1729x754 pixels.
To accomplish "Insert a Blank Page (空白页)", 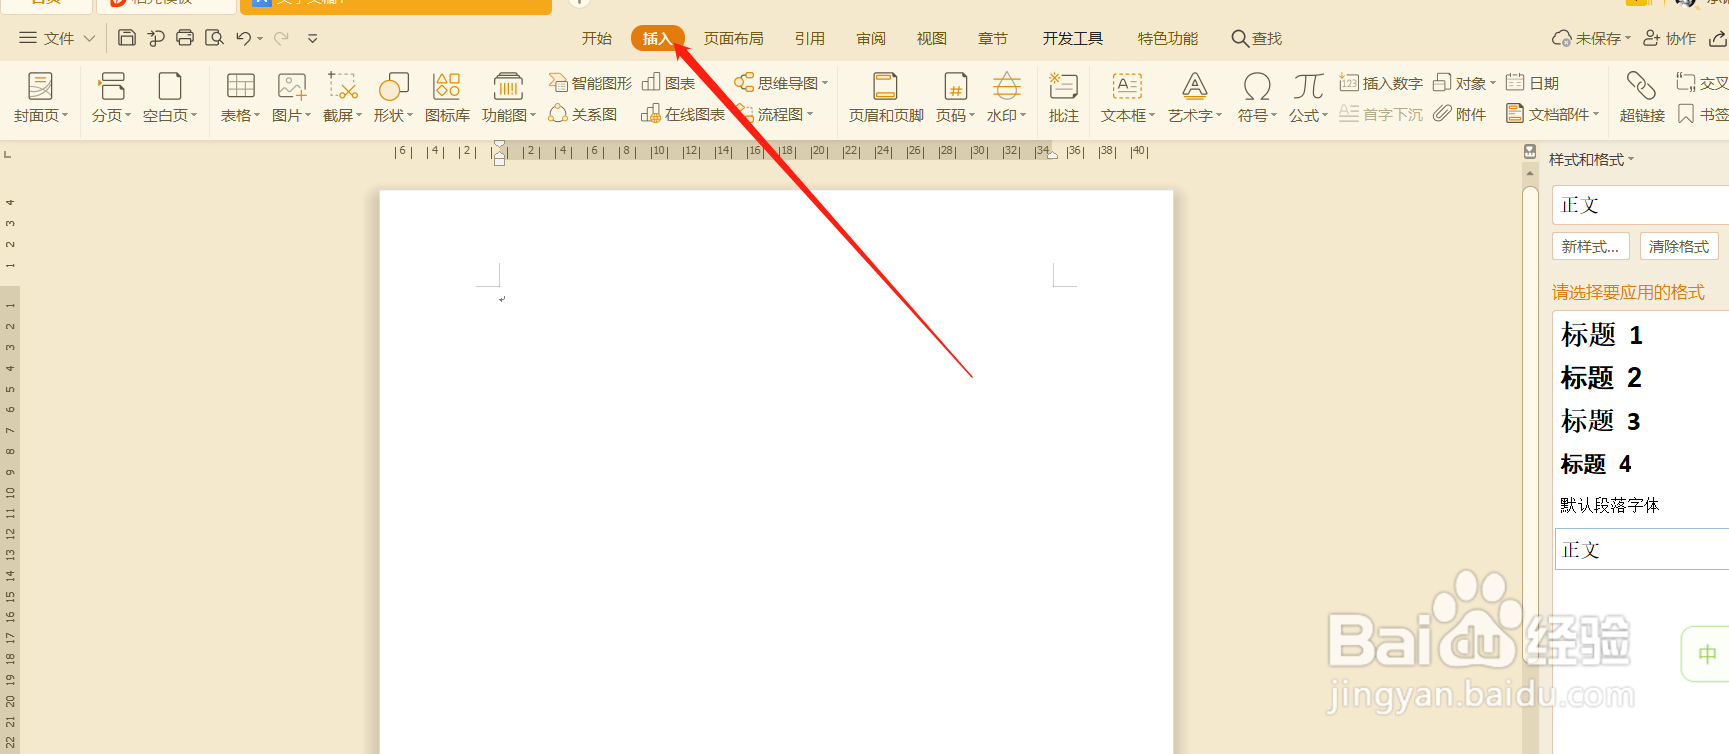I will click(170, 98).
